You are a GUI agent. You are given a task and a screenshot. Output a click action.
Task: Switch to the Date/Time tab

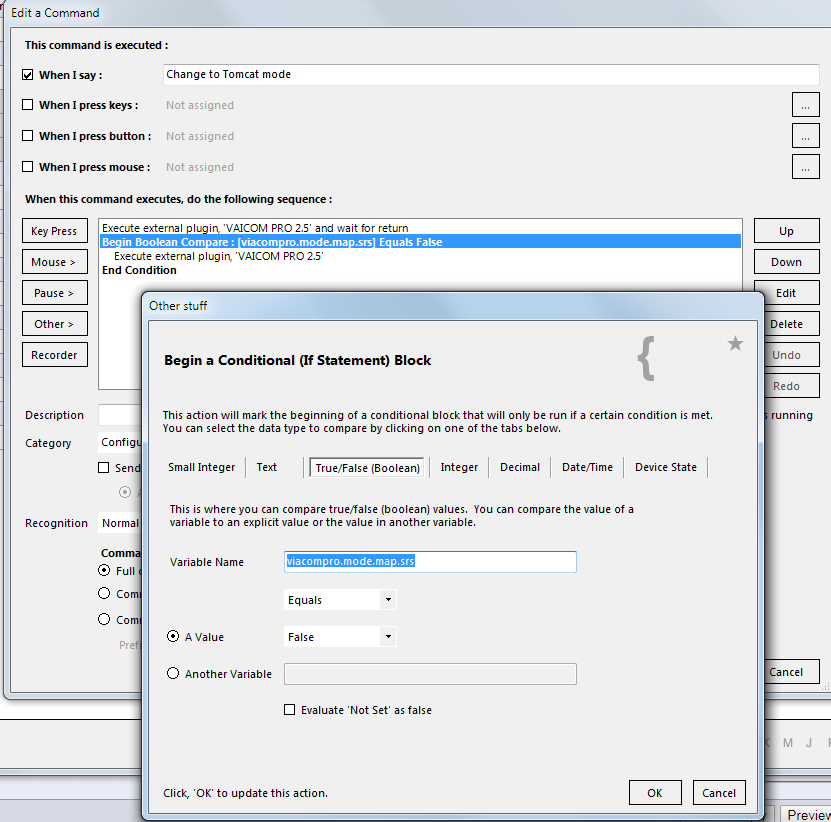click(x=587, y=467)
